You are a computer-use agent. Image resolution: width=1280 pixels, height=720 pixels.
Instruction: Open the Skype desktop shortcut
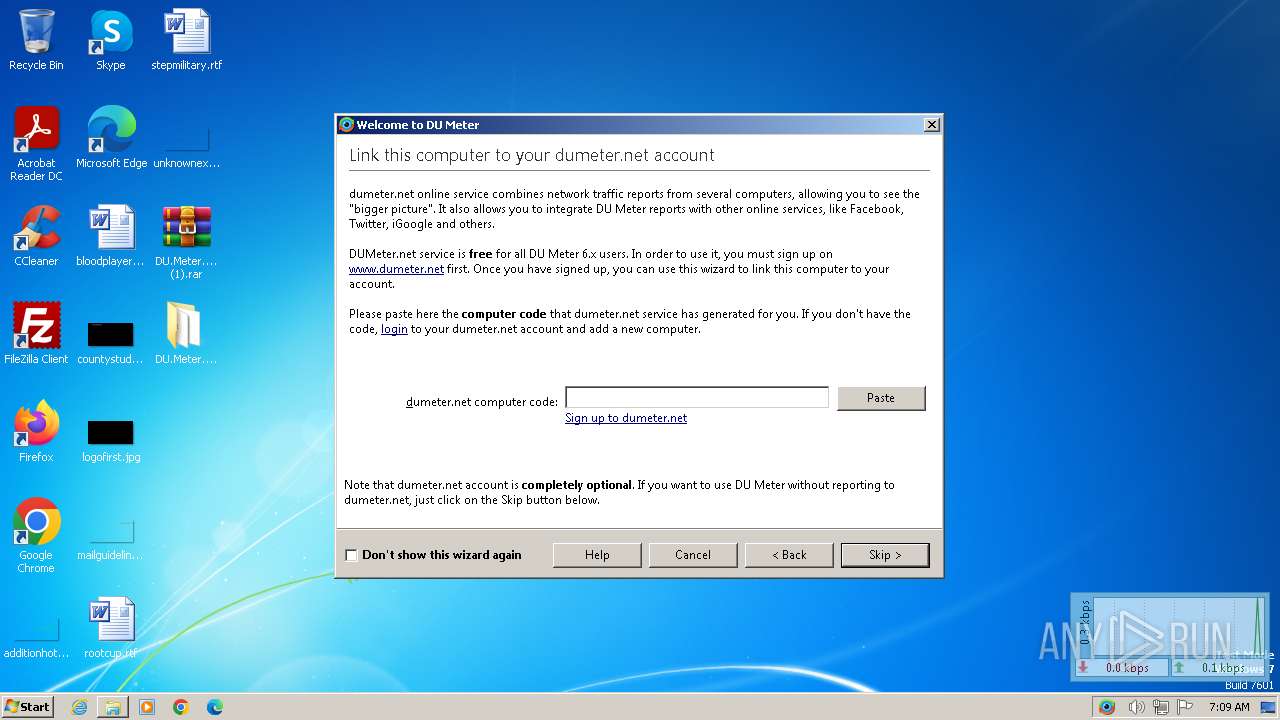click(111, 40)
